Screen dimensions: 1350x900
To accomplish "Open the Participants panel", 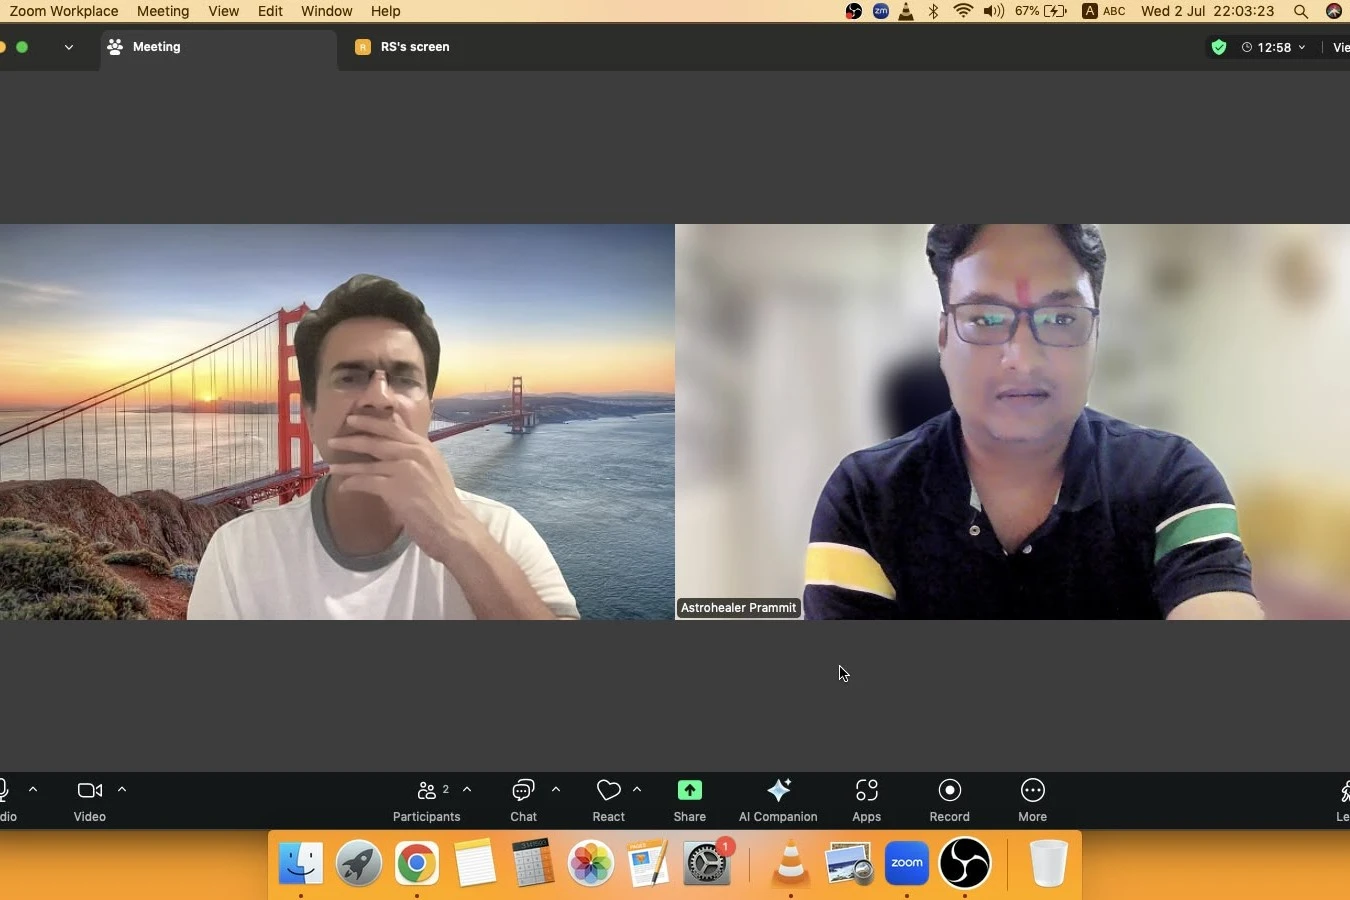I will pos(426,800).
